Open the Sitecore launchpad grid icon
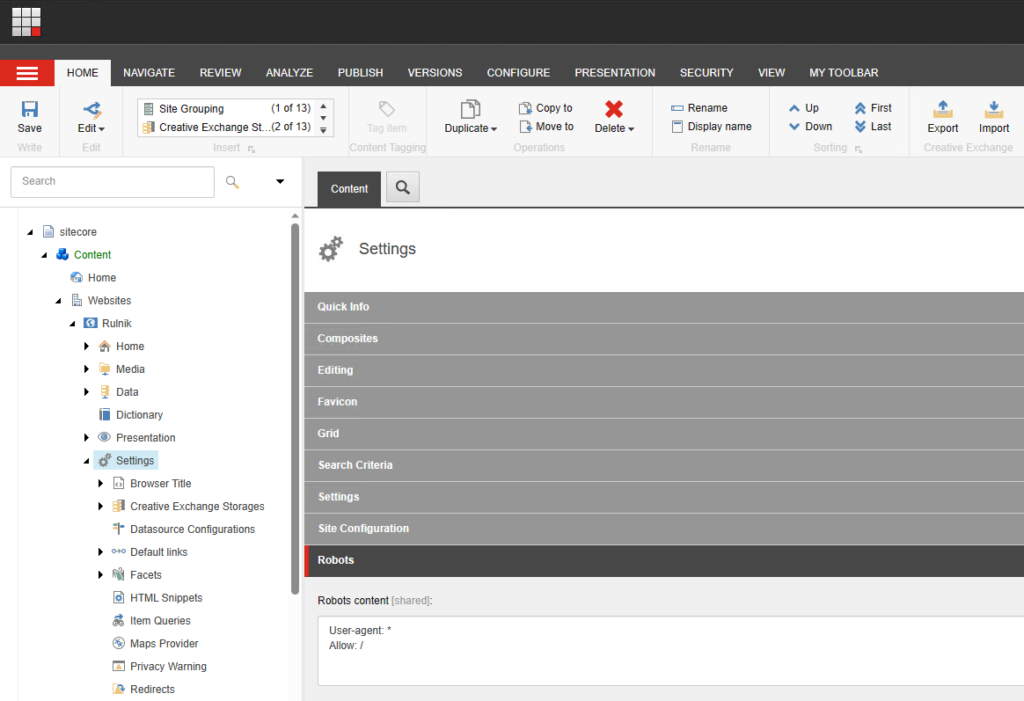The image size is (1024, 701). (x=26, y=21)
